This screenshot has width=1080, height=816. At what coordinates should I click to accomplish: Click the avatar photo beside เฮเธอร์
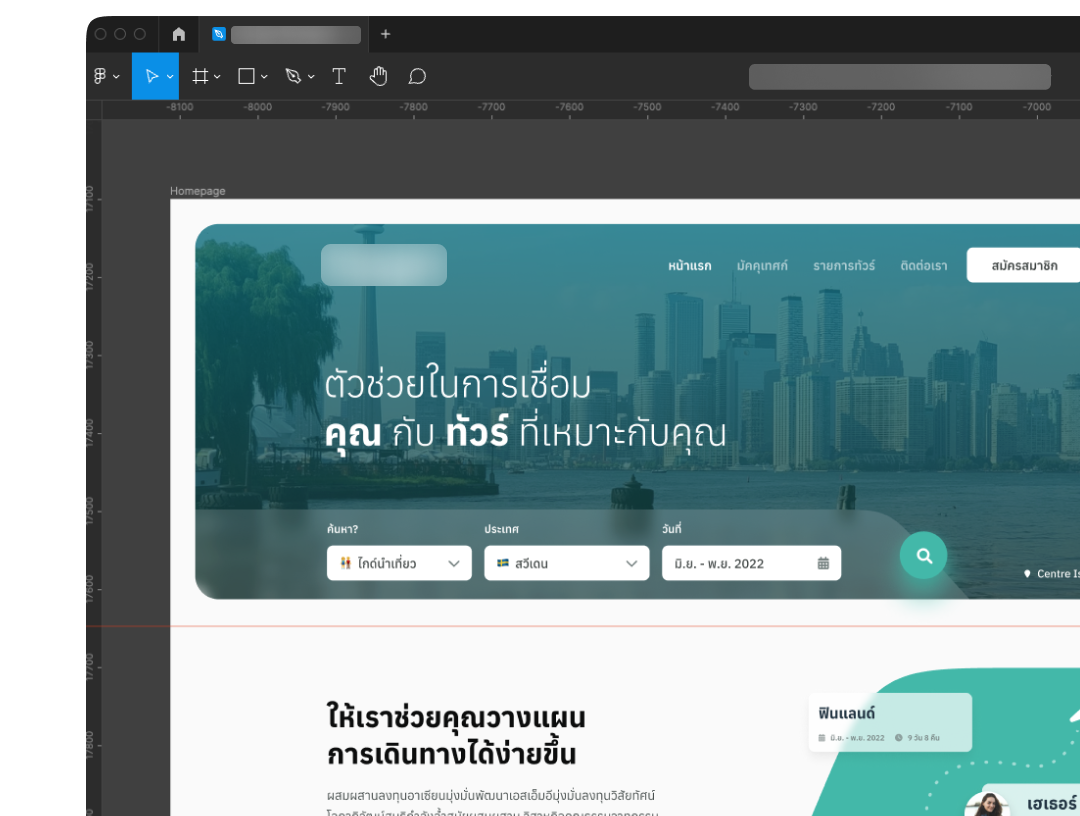pyautogui.click(x=989, y=805)
